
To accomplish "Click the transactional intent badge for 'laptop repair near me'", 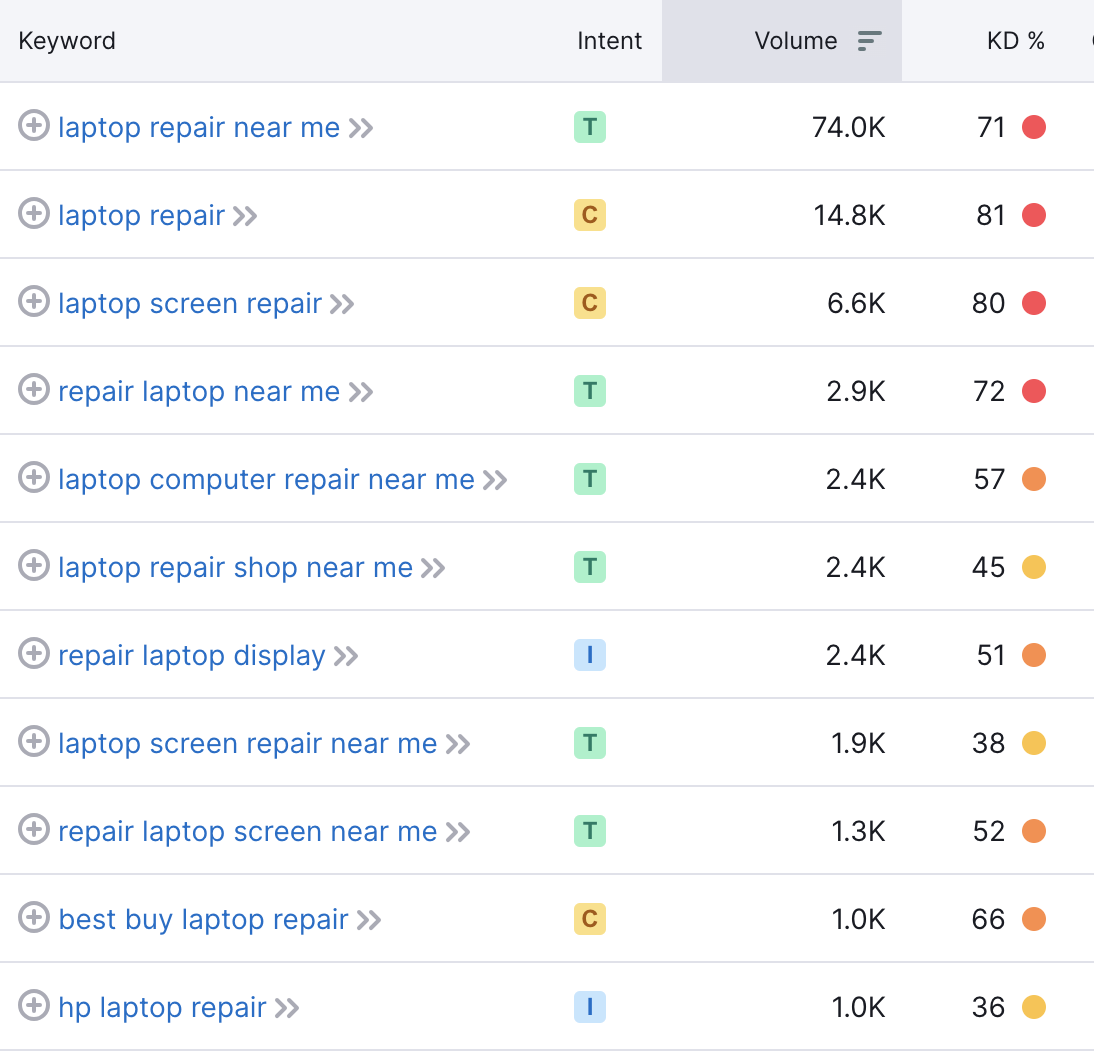I will click(590, 127).
